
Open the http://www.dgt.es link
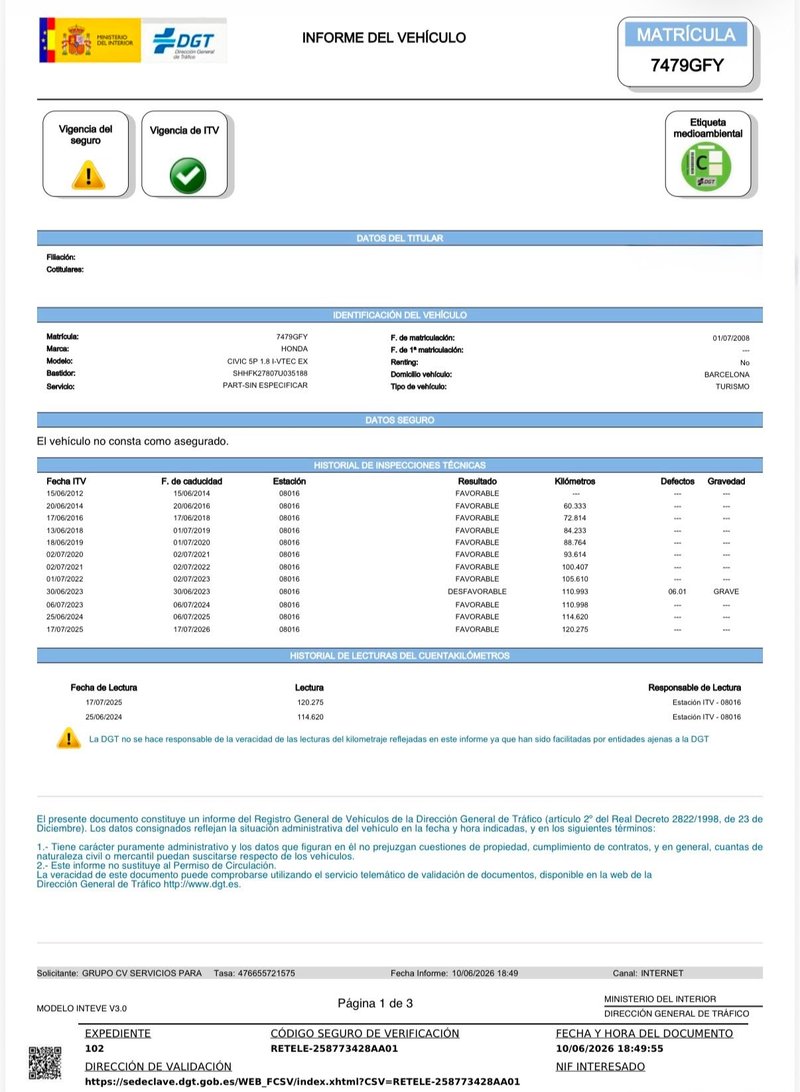pos(202,884)
